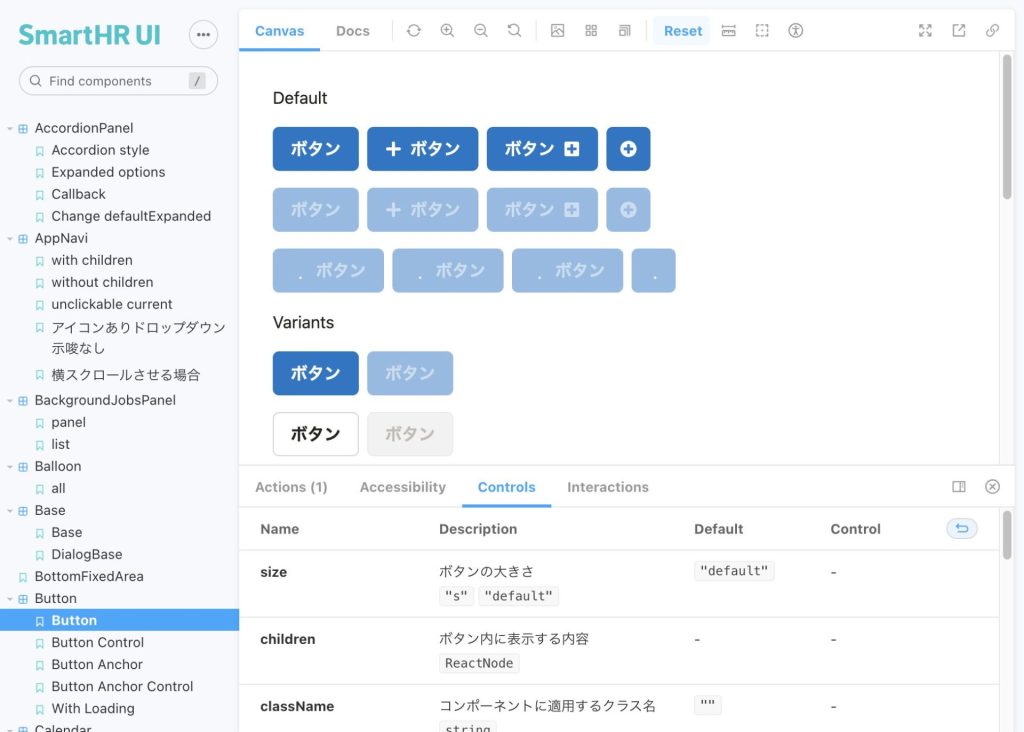Collapse the AccordionPanel group
Viewport: 1024px width, 732px height.
(x=10, y=128)
